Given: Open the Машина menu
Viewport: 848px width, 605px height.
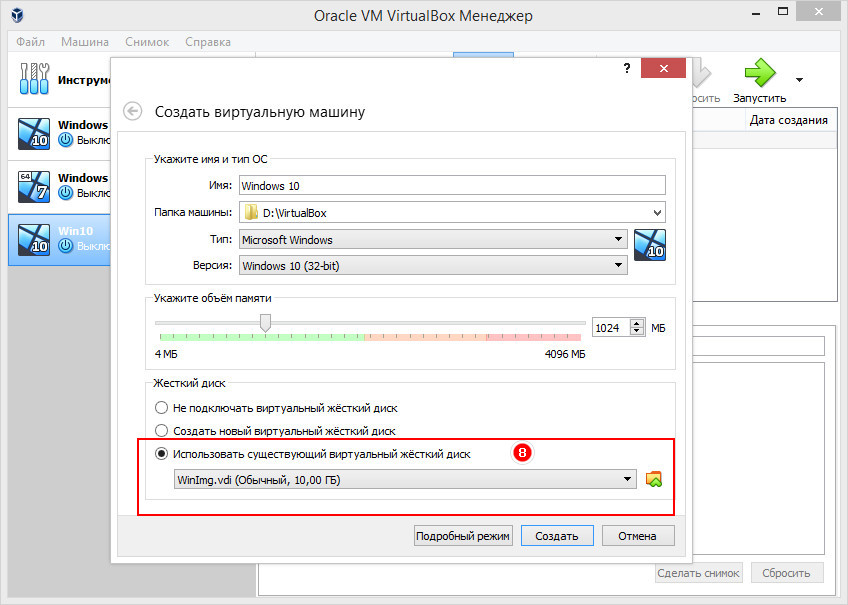Looking at the screenshot, I should tap(84, 42).
